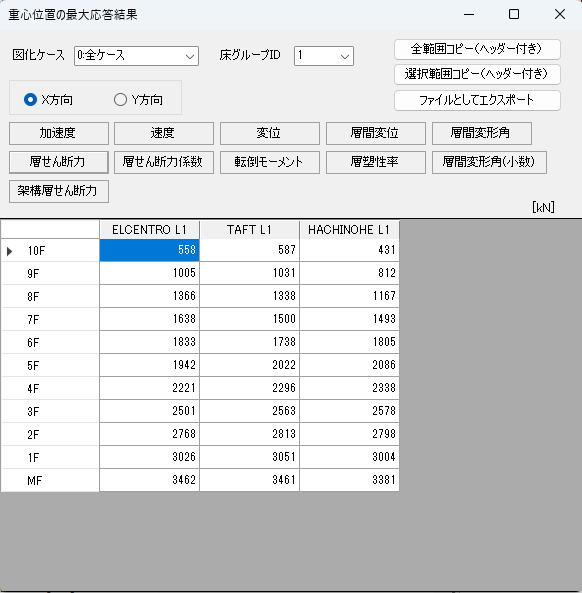Image resolution: width=582 pixels, height=593 pixels.
Task: Expand the 床グループID combo box
Action: [x=324, y=56]
